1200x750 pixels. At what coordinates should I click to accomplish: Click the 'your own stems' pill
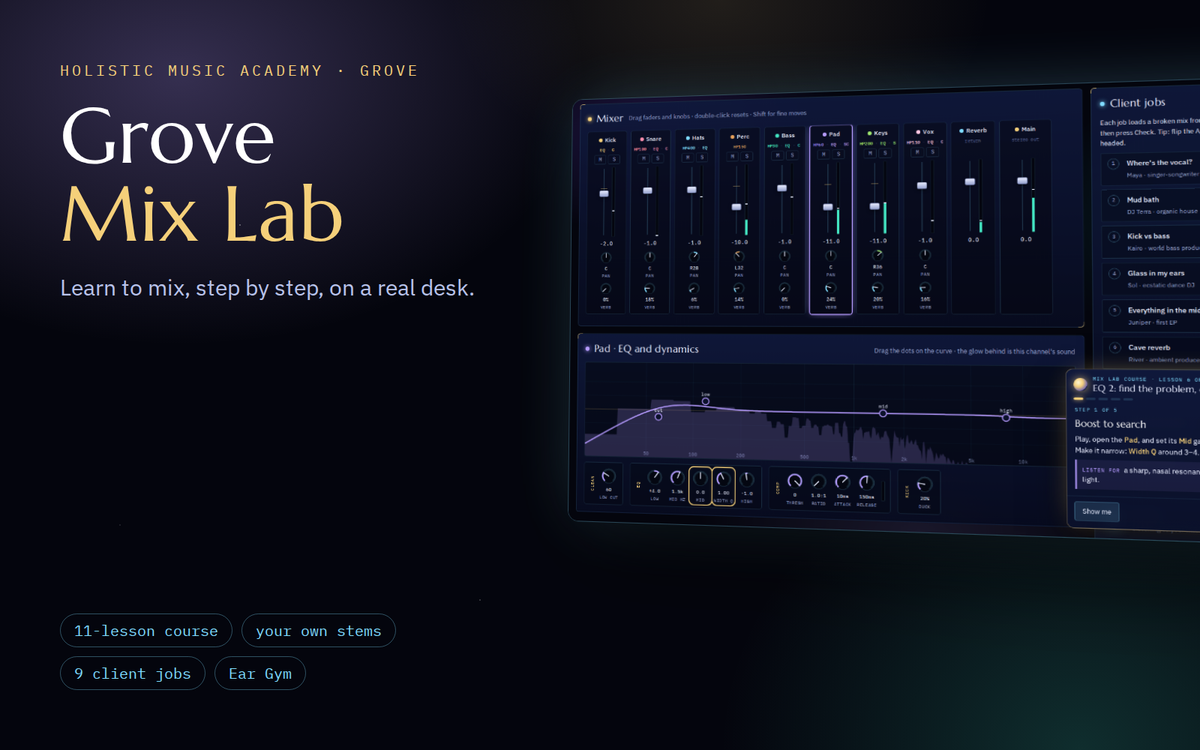318,631
